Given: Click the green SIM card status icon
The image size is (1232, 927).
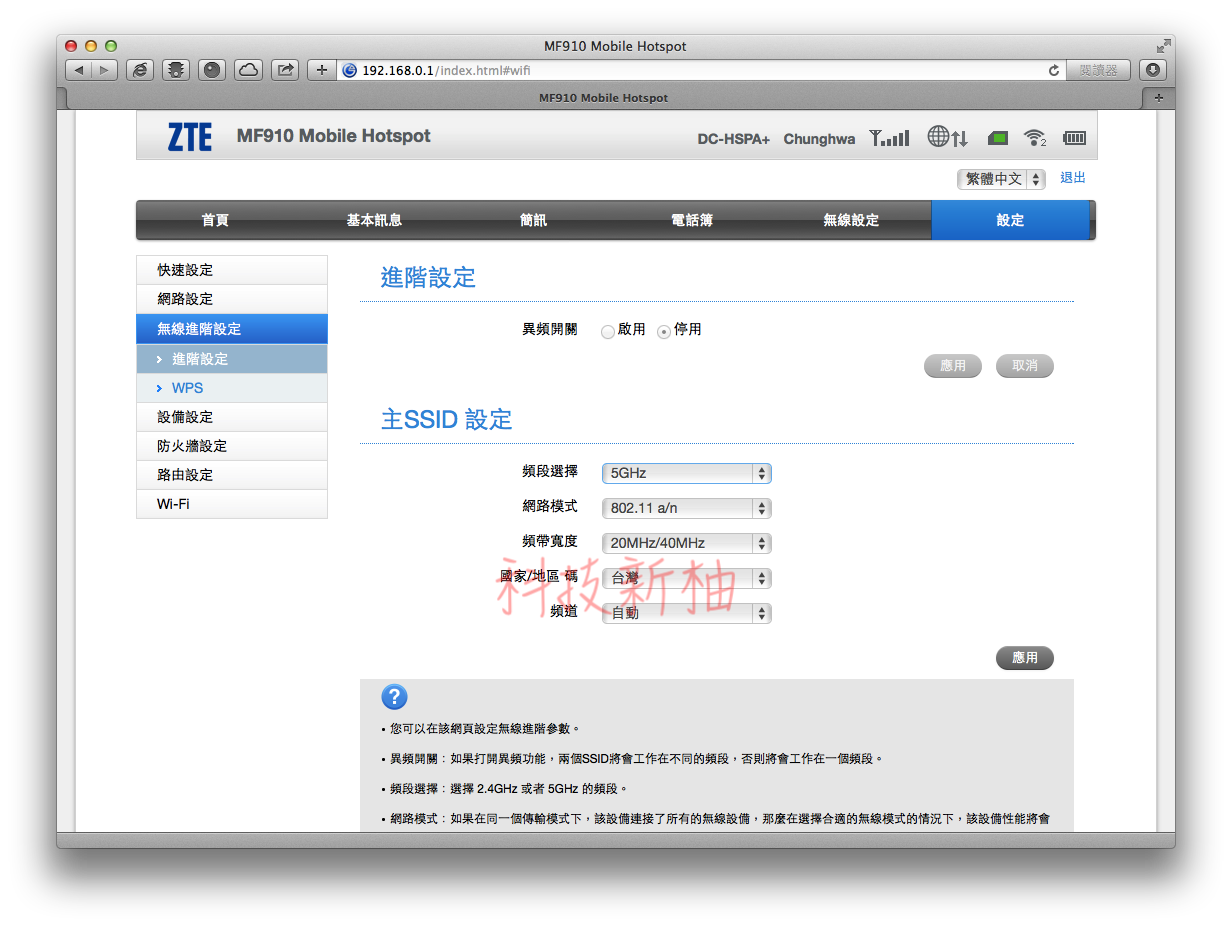Looking at the screenshot, I should 997,138.
